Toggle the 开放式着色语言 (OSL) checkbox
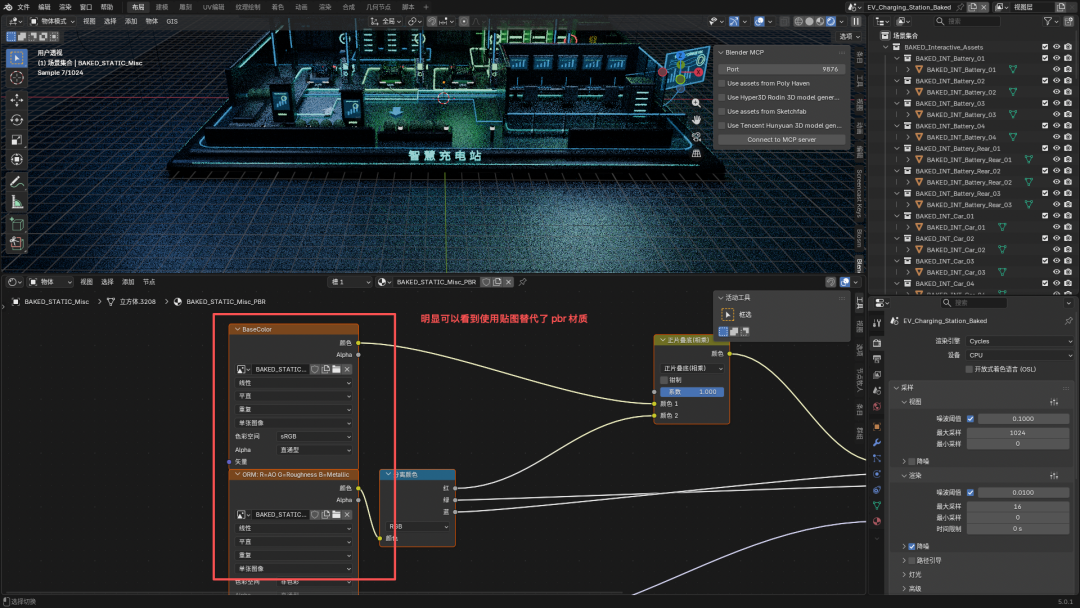The height and width of the screenshot is (608, 1080). point(969,369)
